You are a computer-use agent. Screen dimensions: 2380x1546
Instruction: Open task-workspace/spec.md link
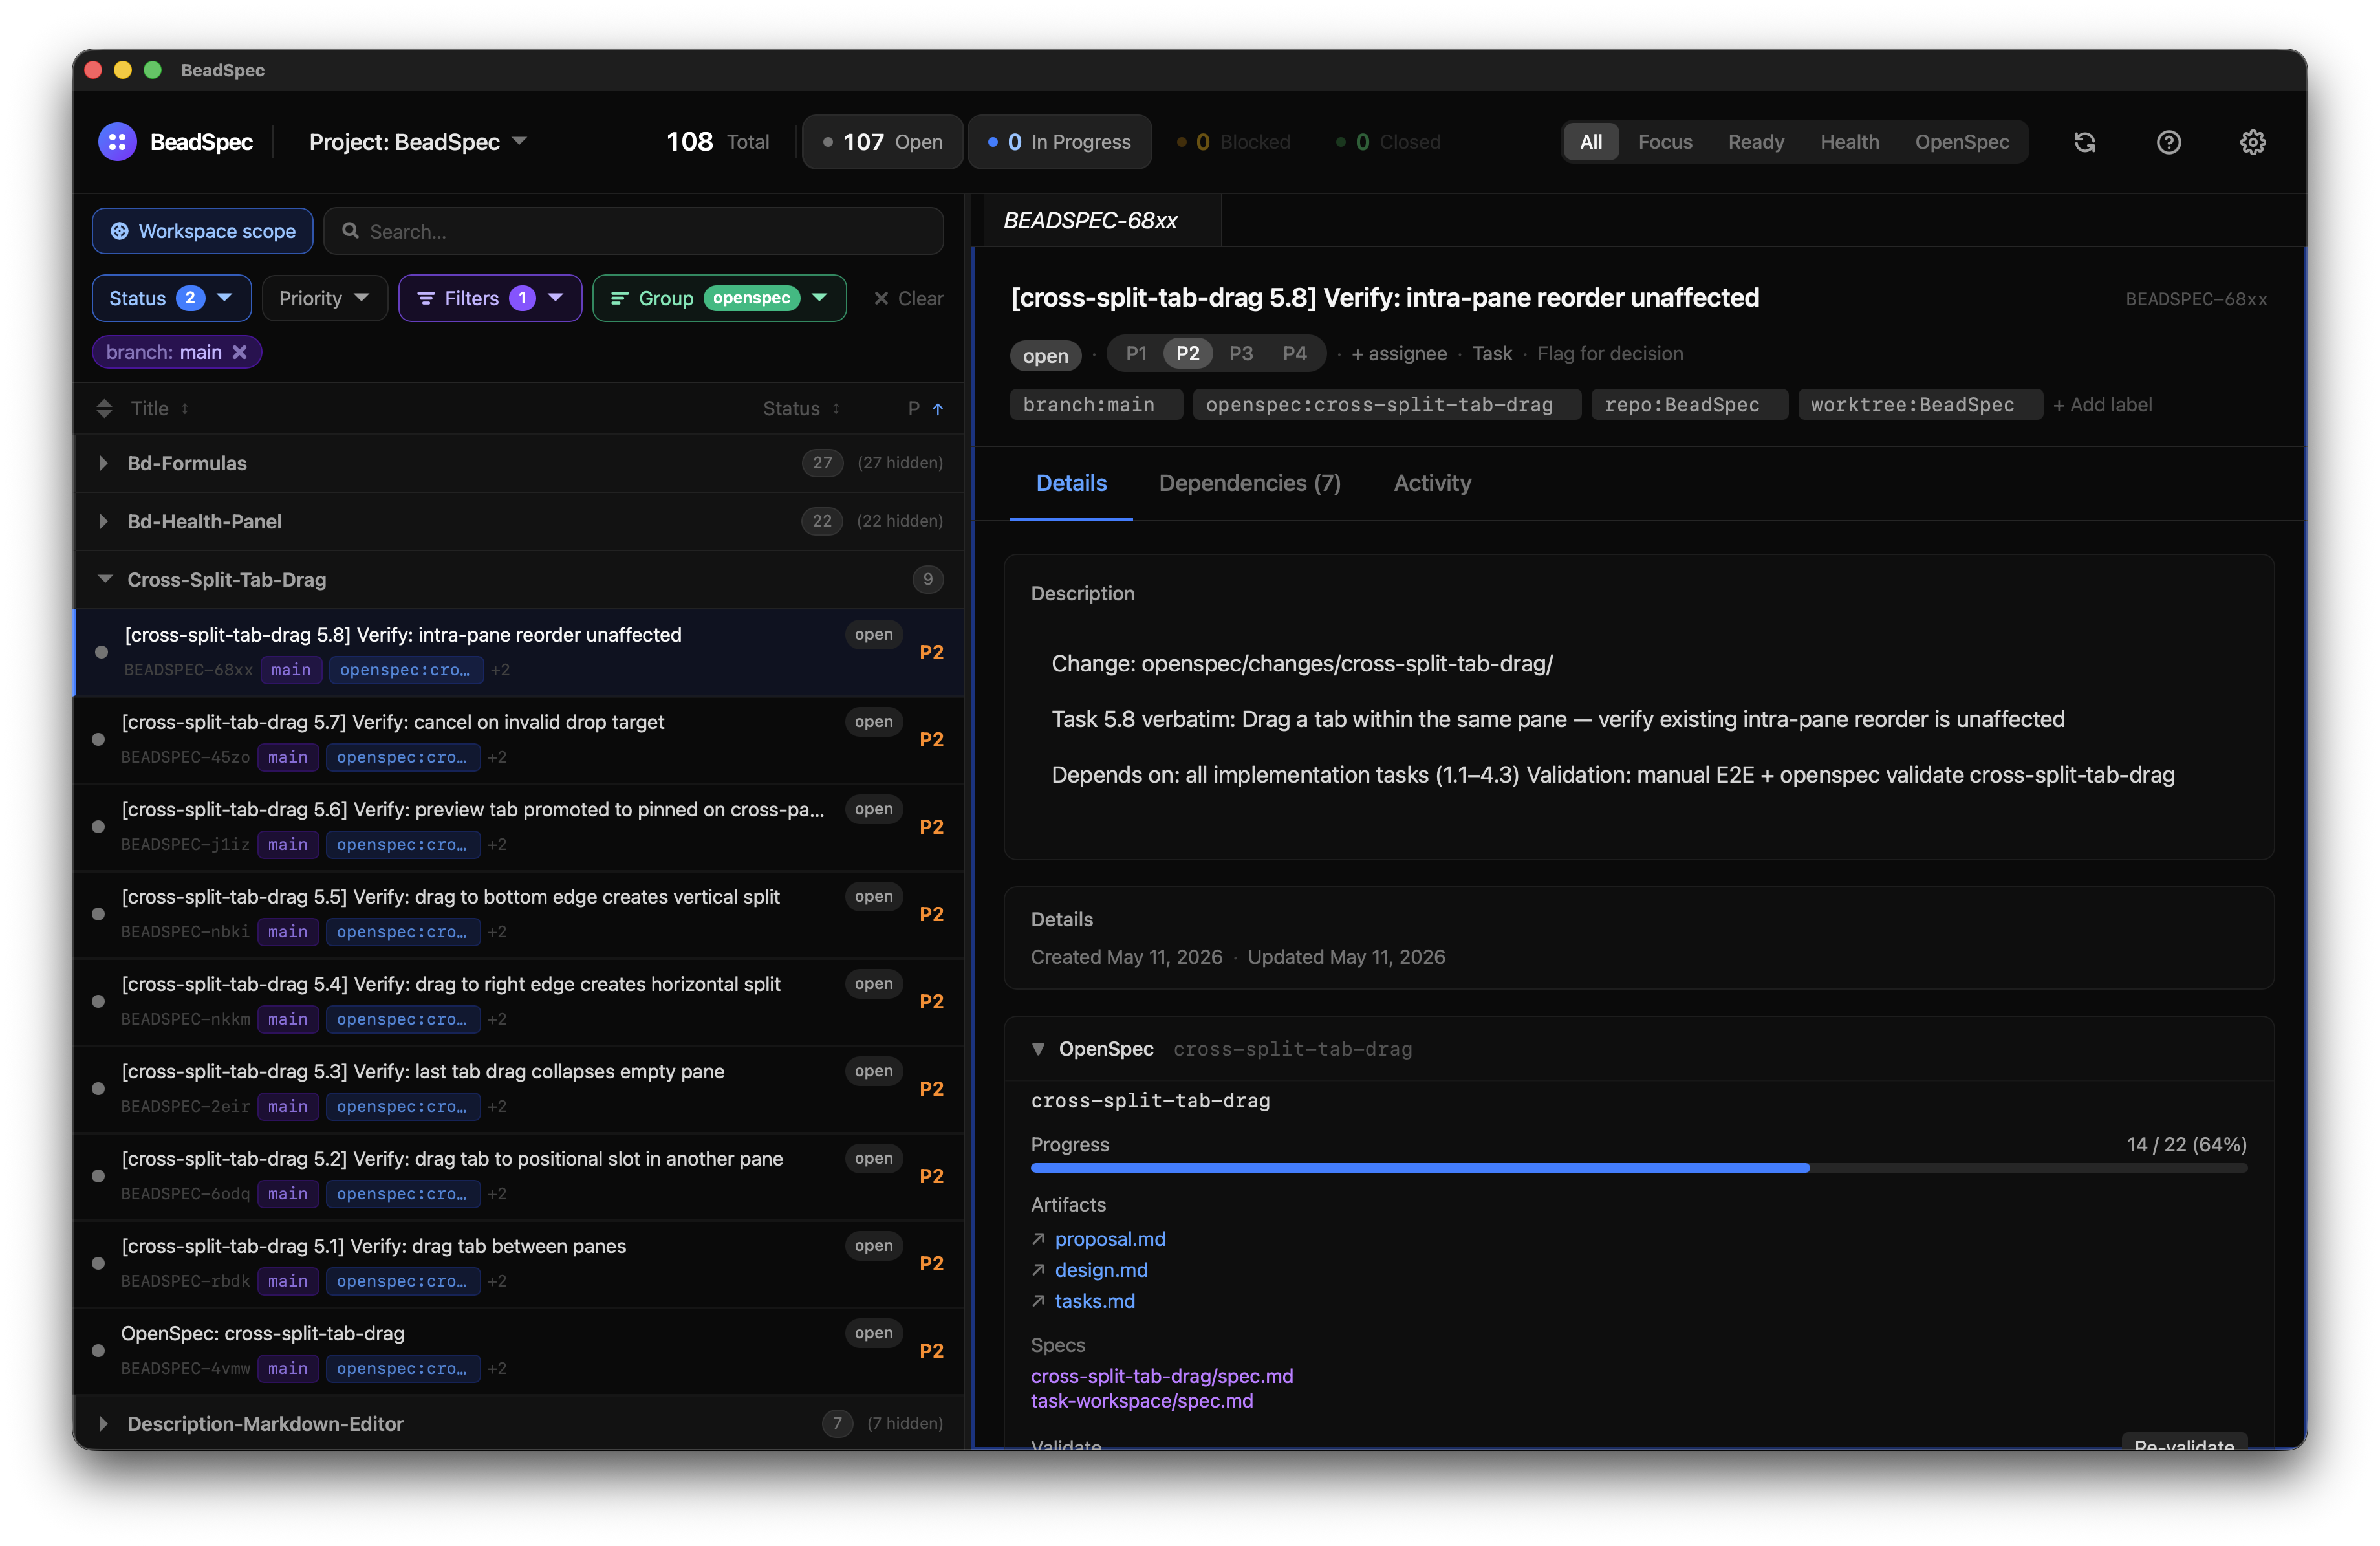tap(1142, 1401)
